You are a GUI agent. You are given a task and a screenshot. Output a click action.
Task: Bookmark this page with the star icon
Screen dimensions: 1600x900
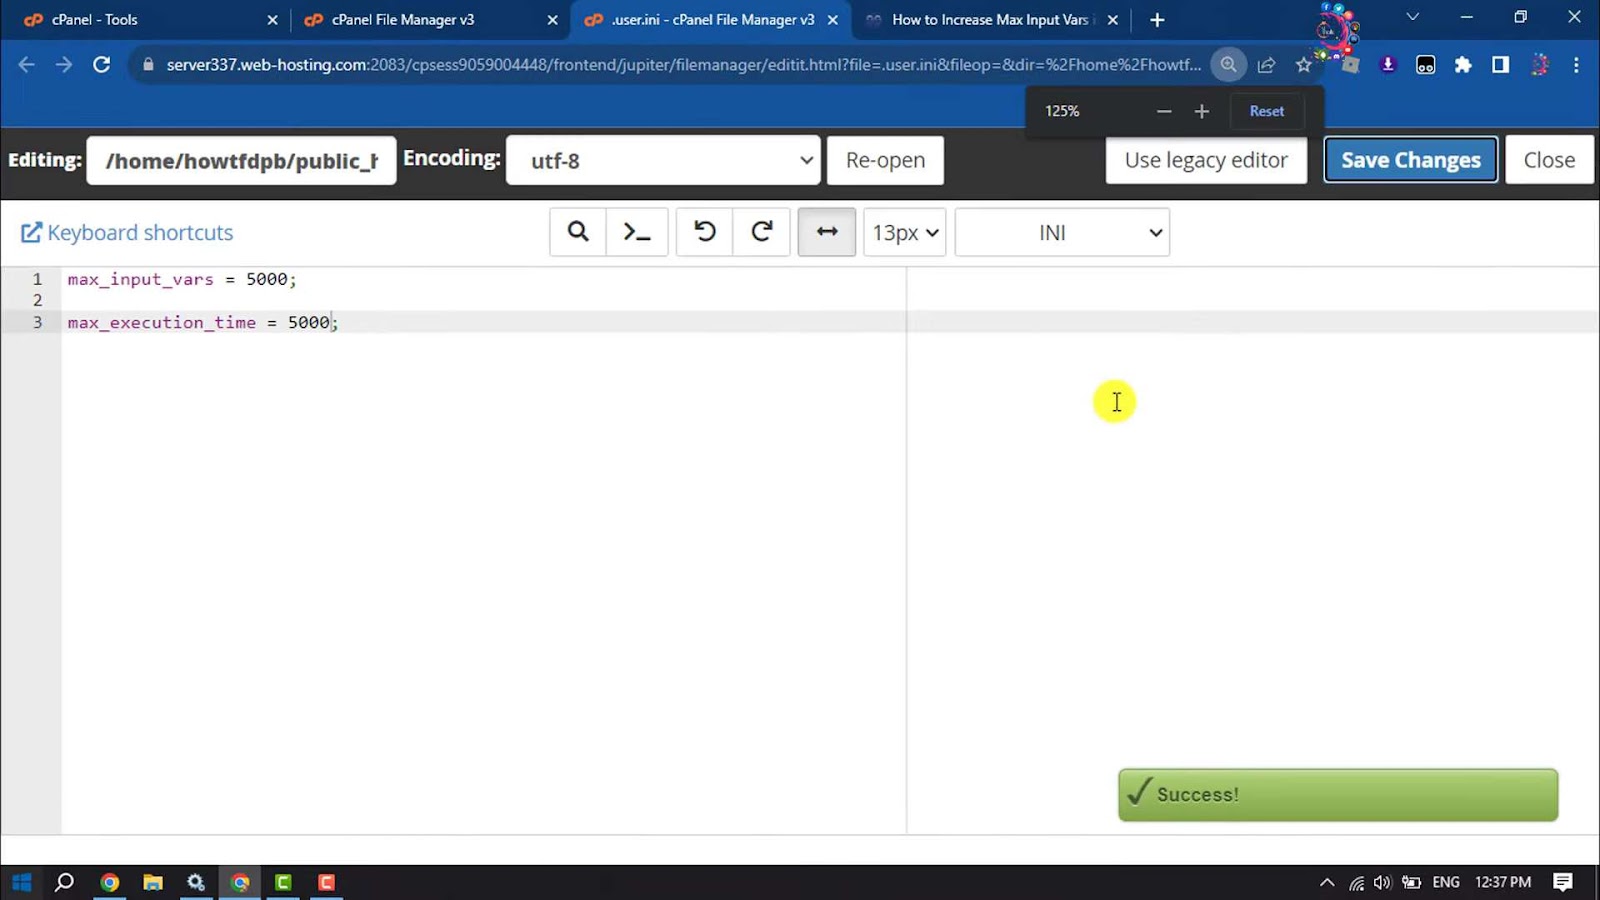tap(1303, 65)
